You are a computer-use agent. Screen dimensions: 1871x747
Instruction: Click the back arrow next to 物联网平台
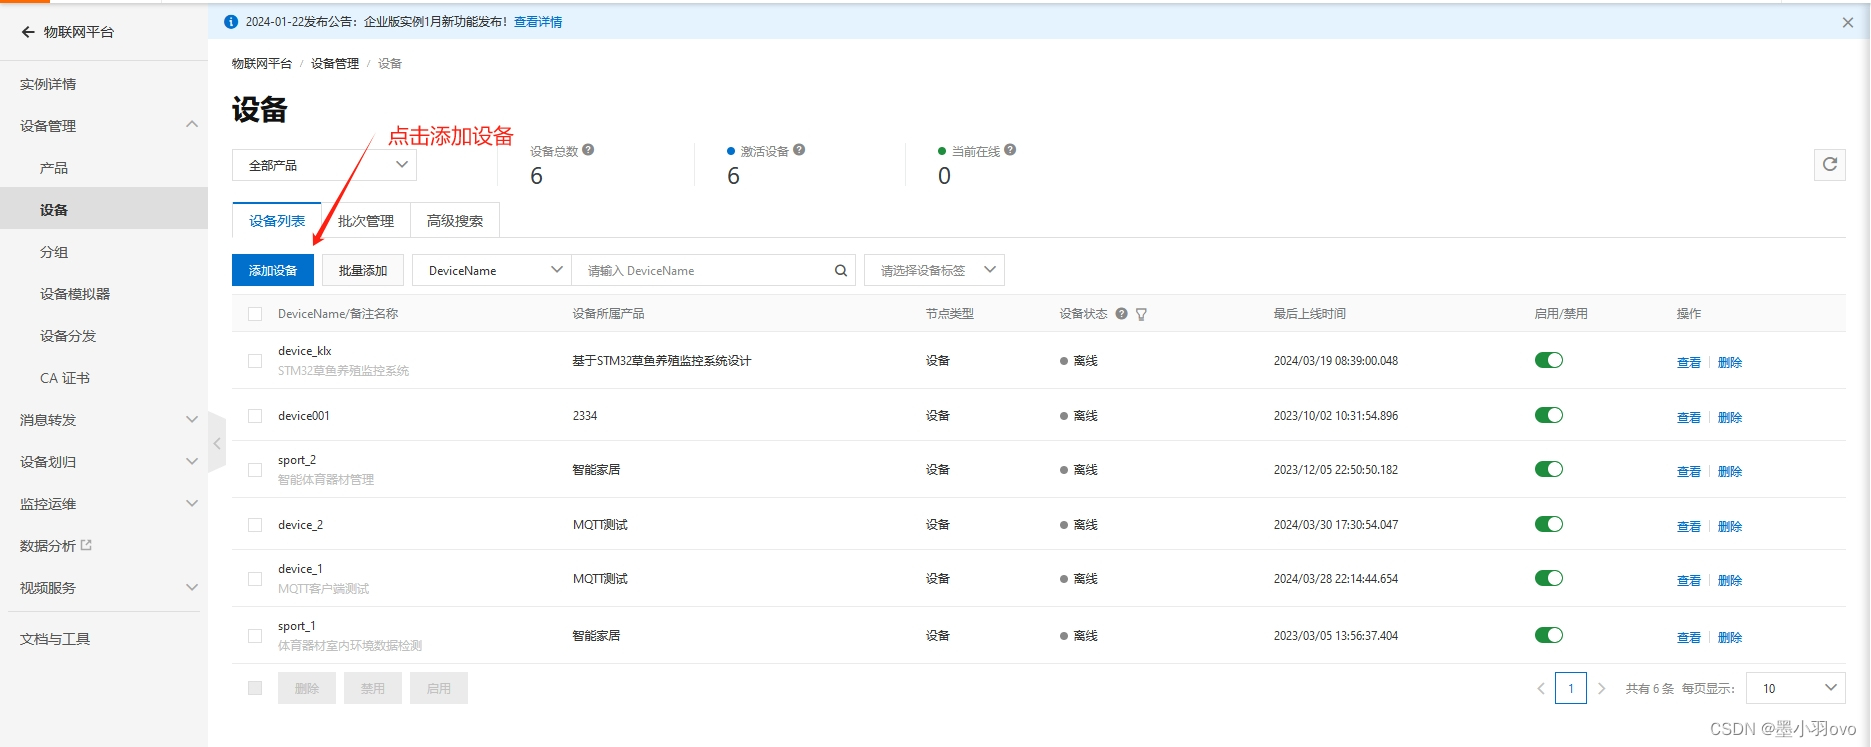(x=28, y=32)
